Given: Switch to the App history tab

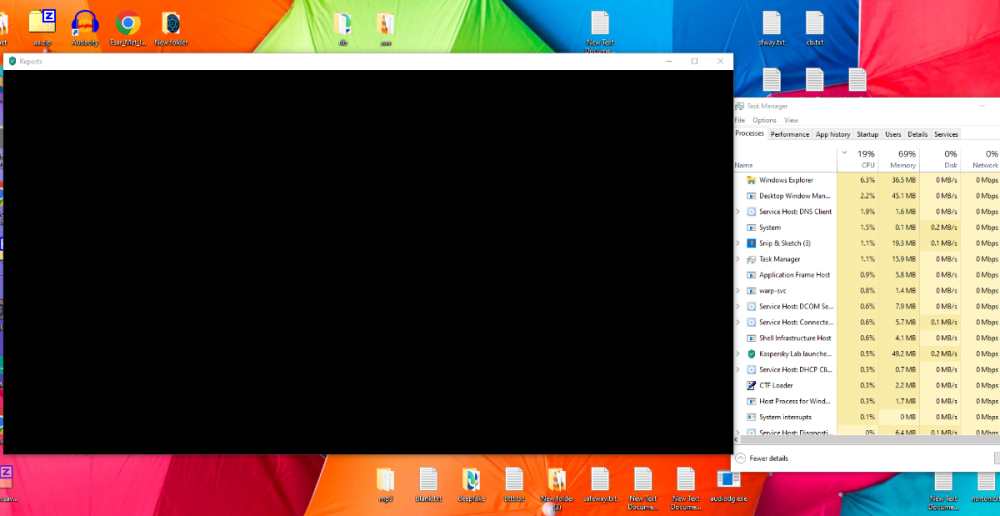Looking at the screenshot, I should click(833, 135).
